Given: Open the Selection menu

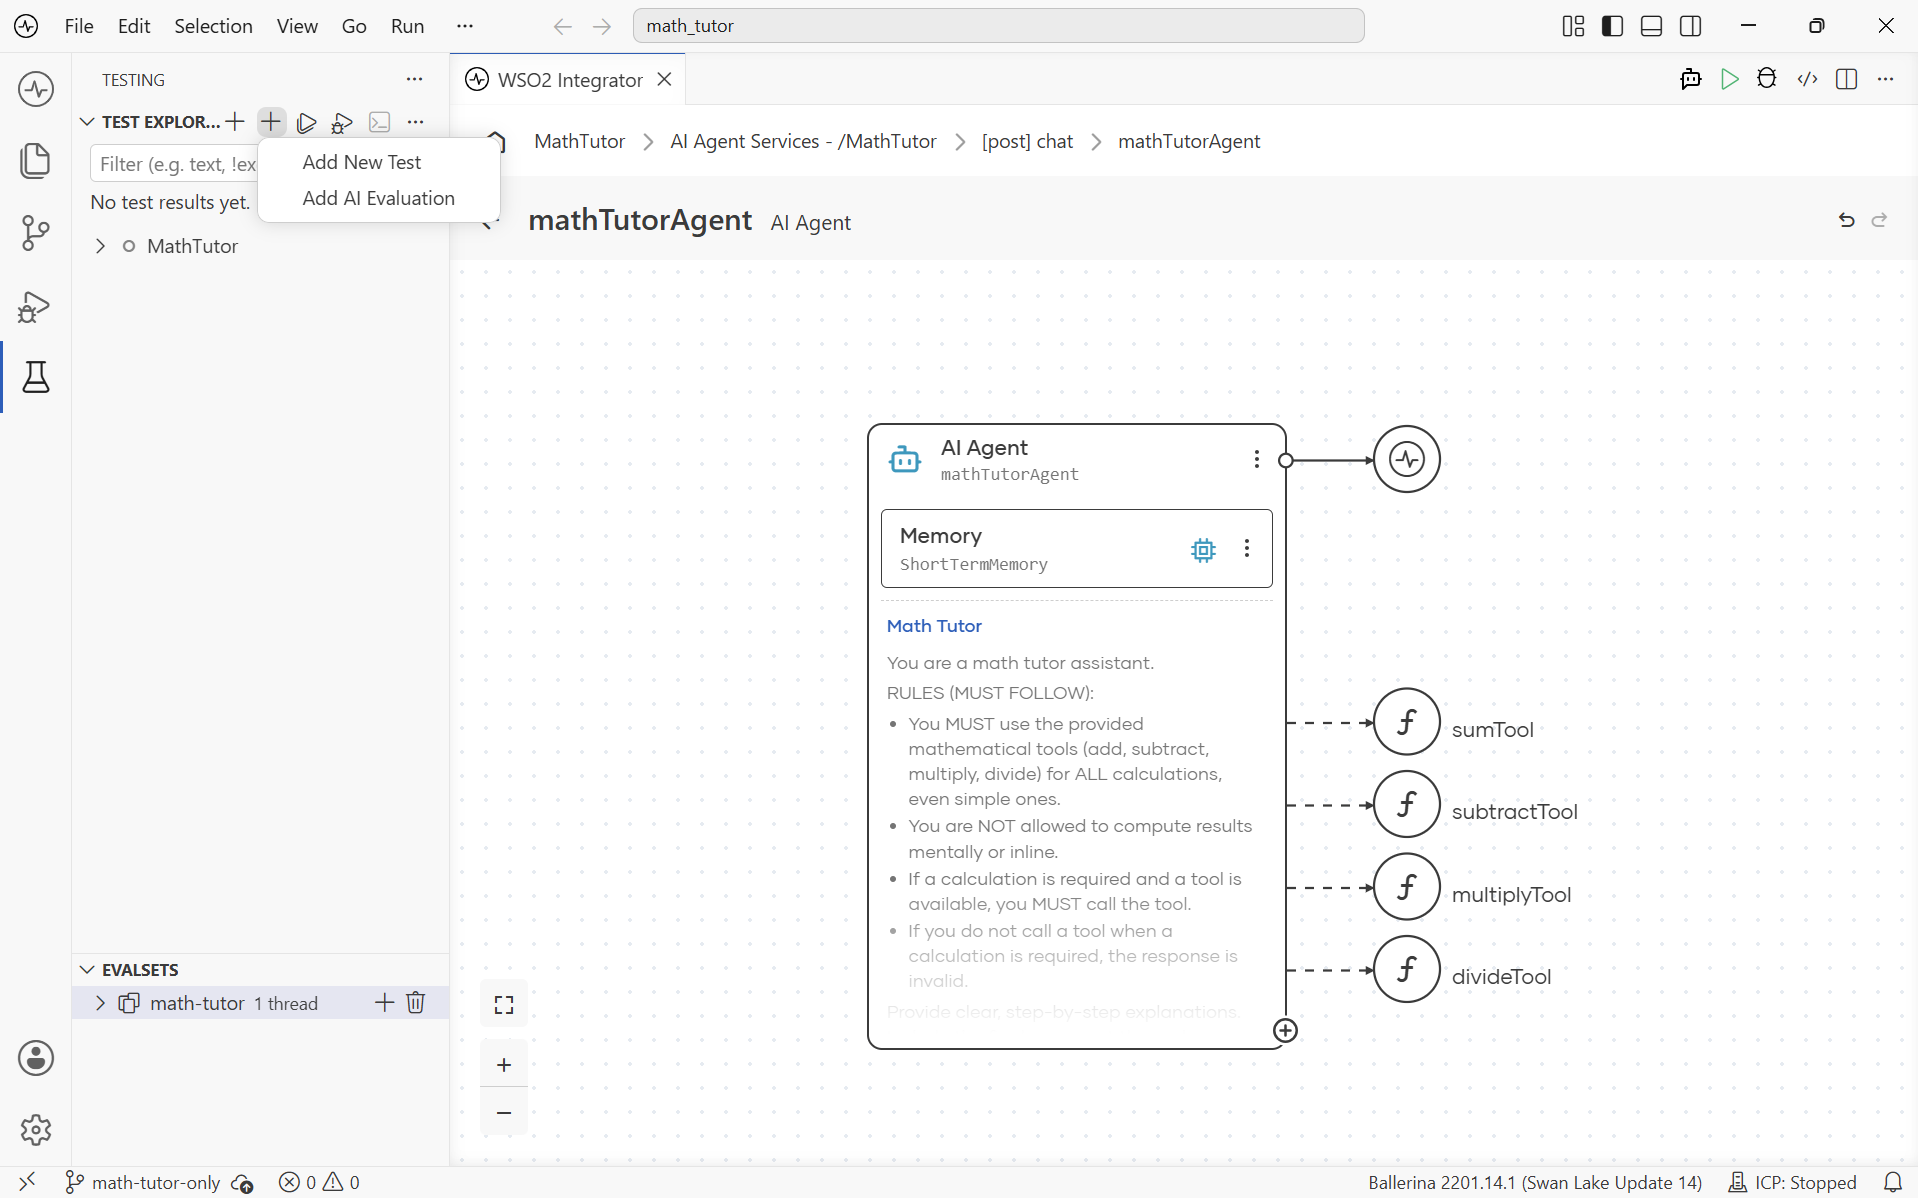Looking at the screenshot, I should pyautogui.click(x=213, y=26).
